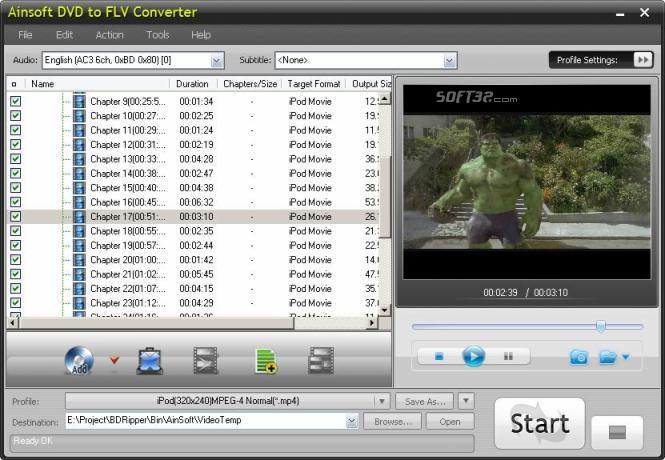This screenshot has height=460, width=665.
Task: Click the Start conversion button
Action: (x=539, y=424)
